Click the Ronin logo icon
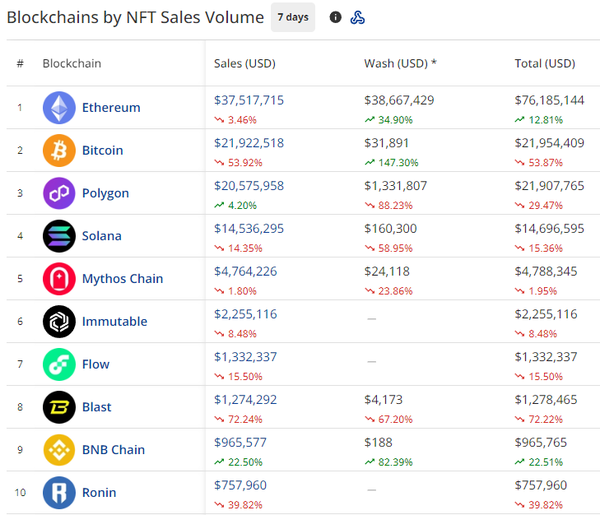The height and width of the screenshot is (515, 600). [59, 492]
